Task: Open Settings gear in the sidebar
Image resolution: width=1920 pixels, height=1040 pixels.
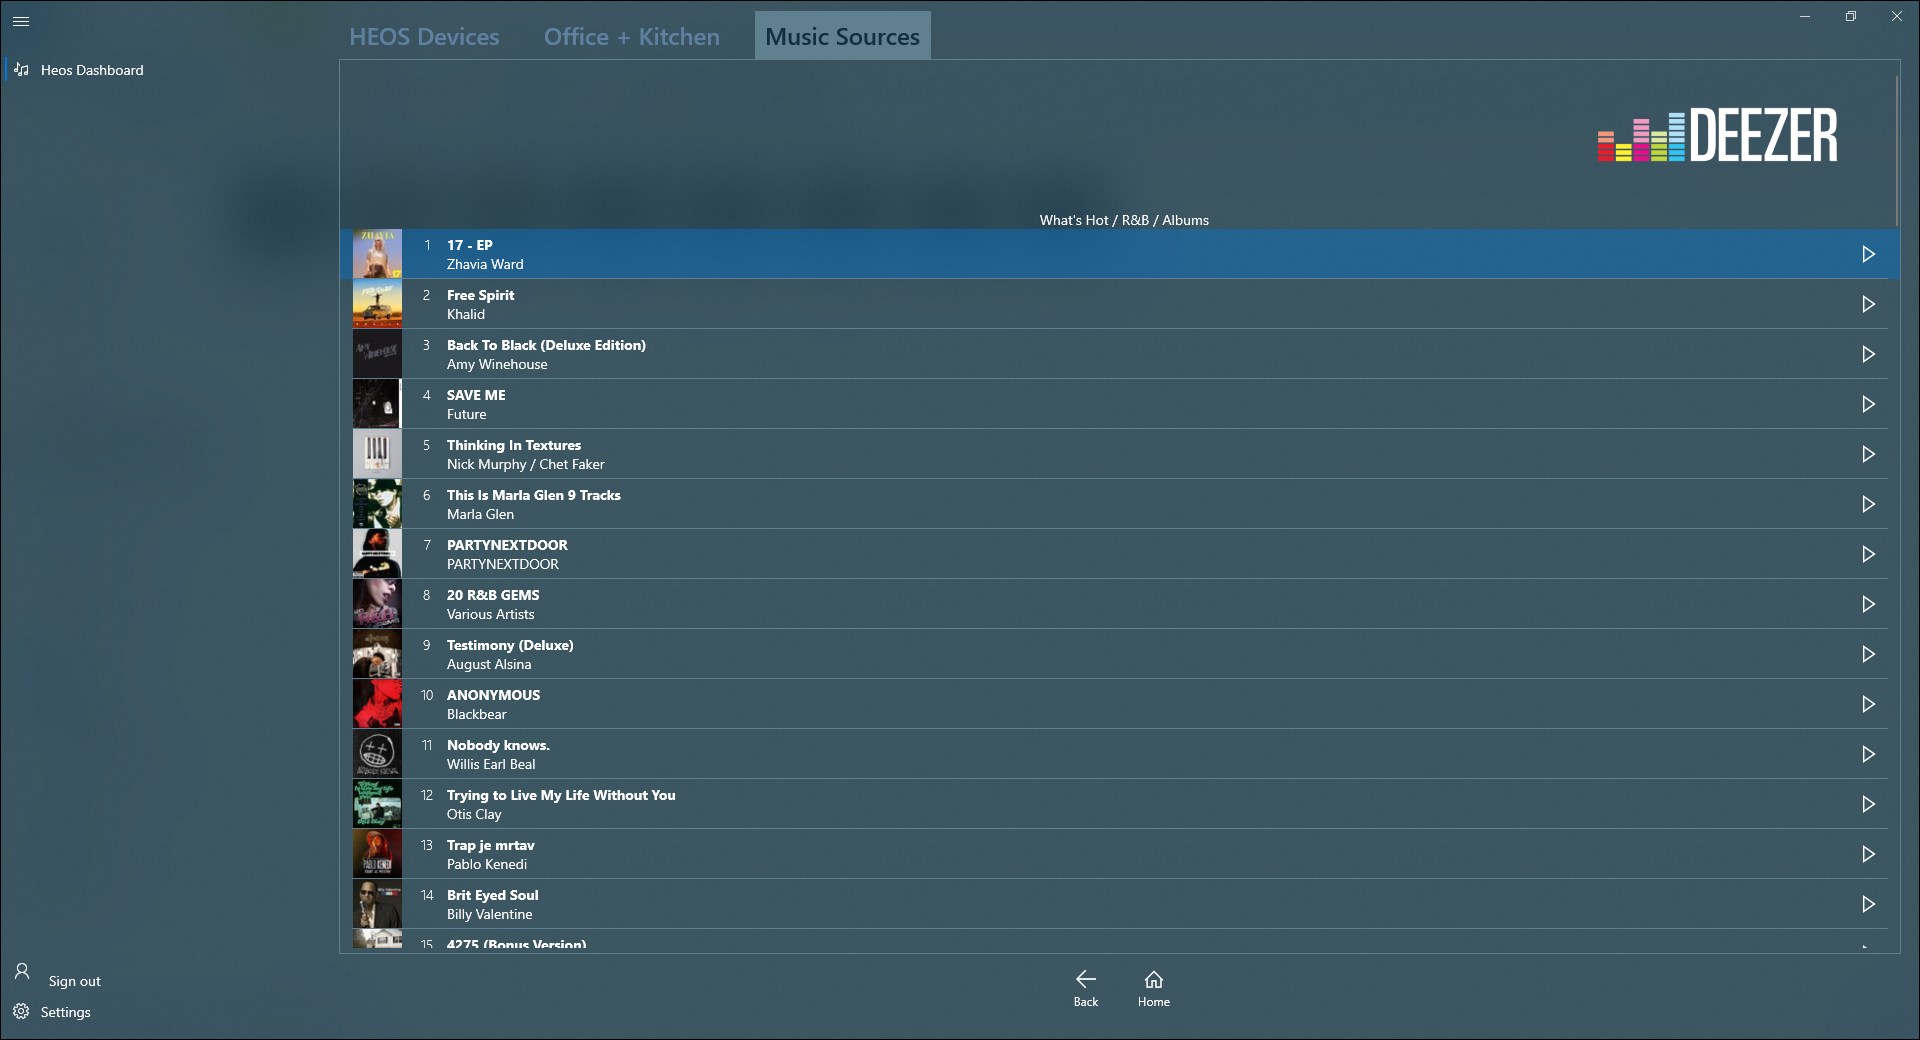Action: click(x=21, y=1012)
